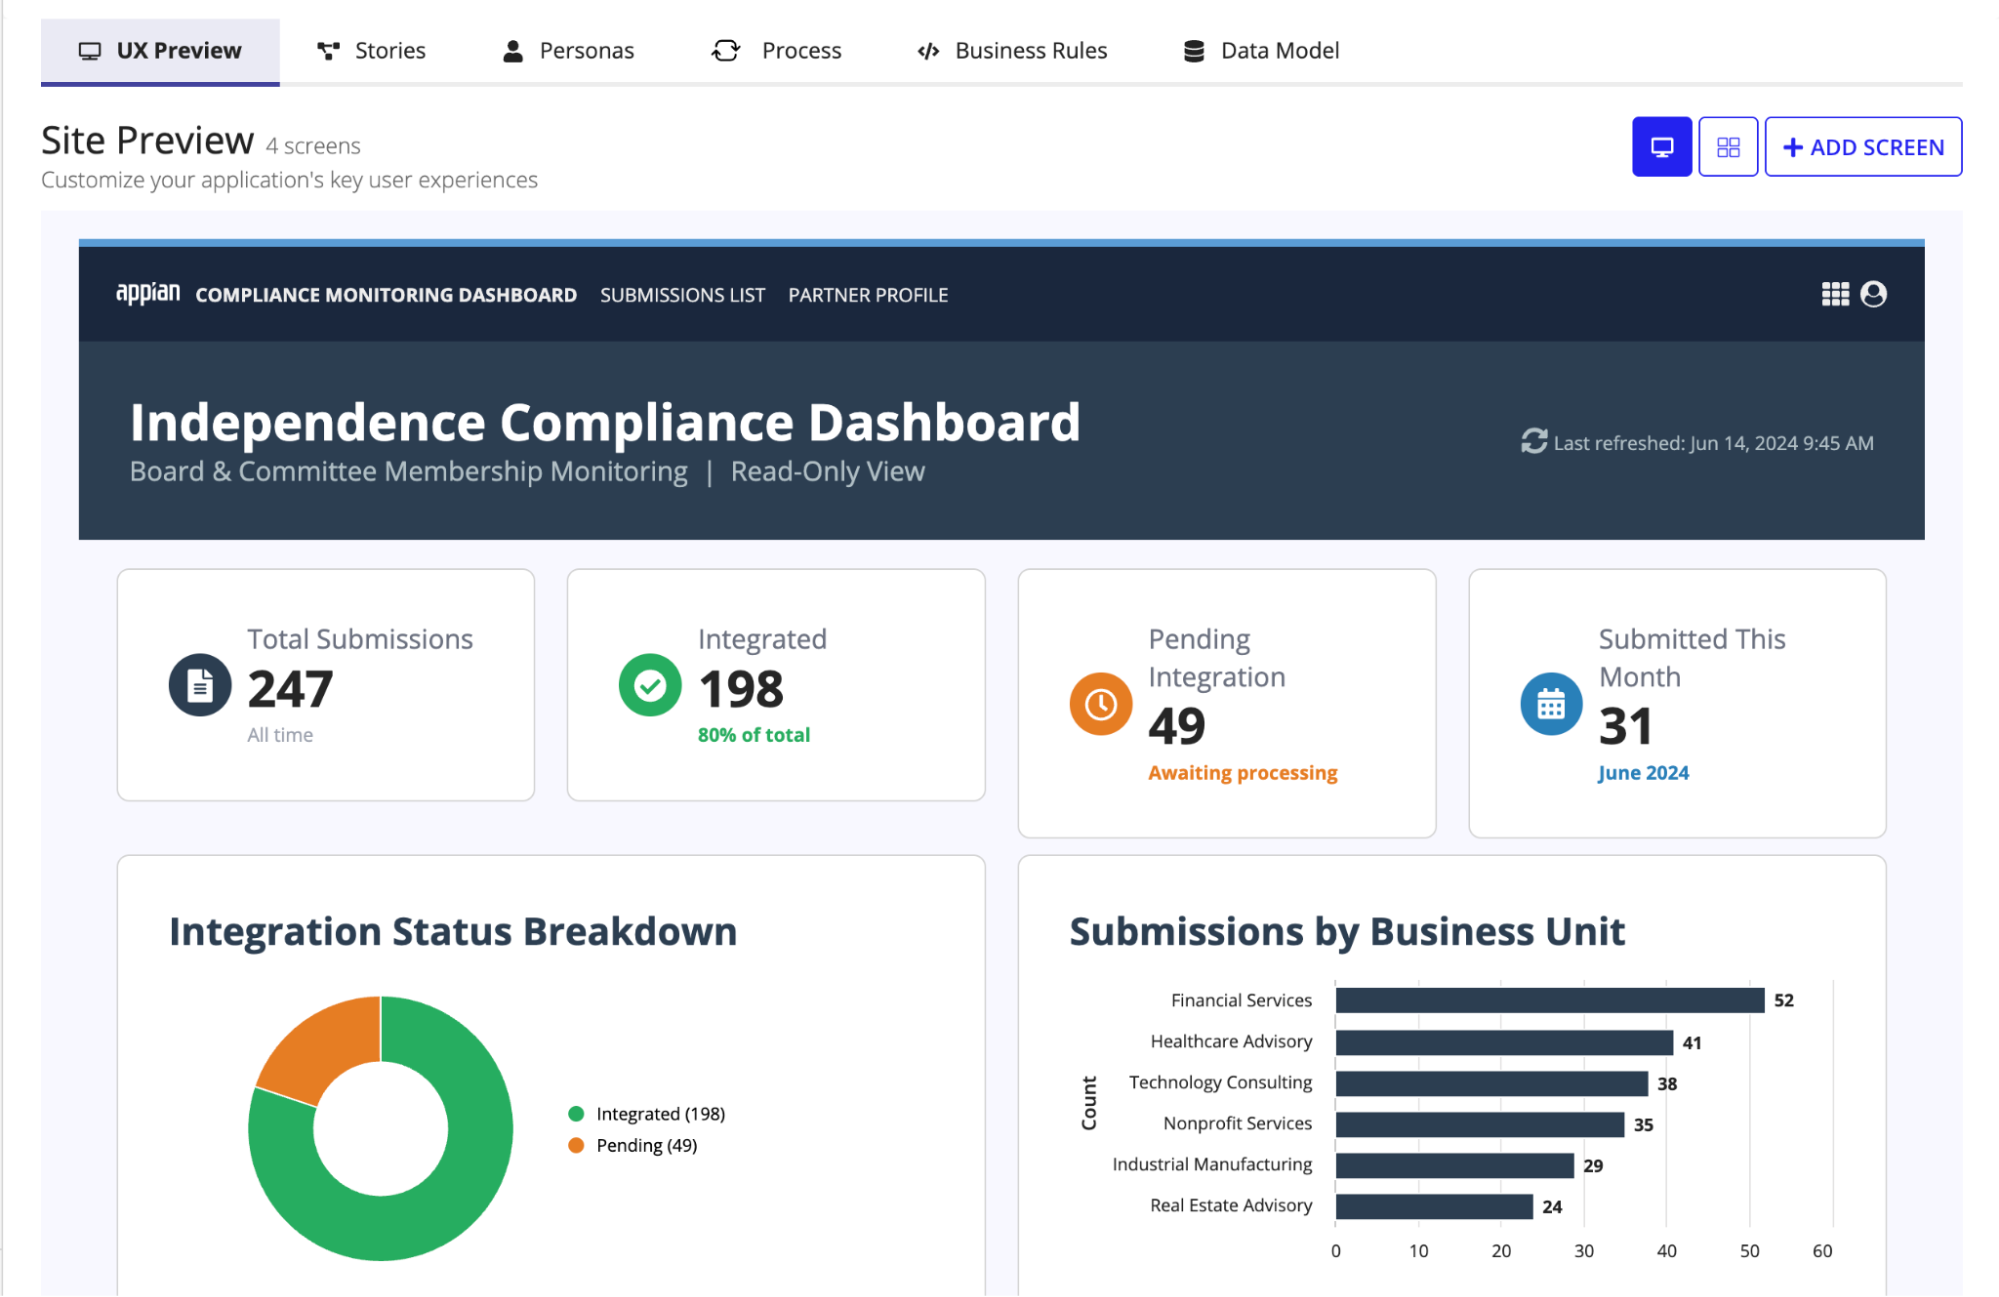Click the Pending Integration clock icon
Screen dimensions: 1999x1297
pos(1100,704)
